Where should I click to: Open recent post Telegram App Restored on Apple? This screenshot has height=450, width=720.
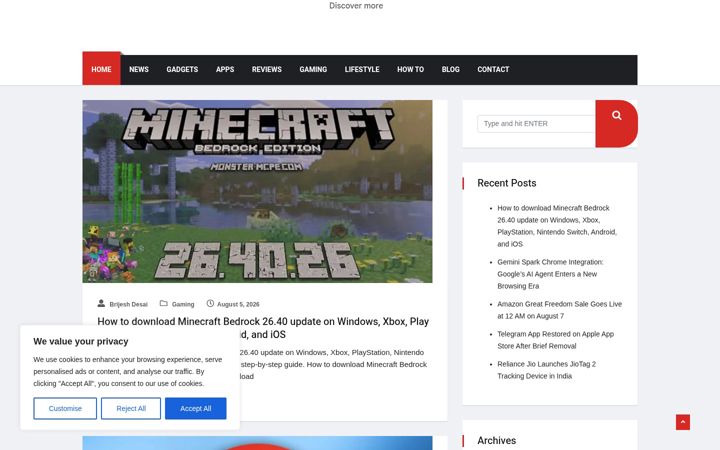pos(556,340)
